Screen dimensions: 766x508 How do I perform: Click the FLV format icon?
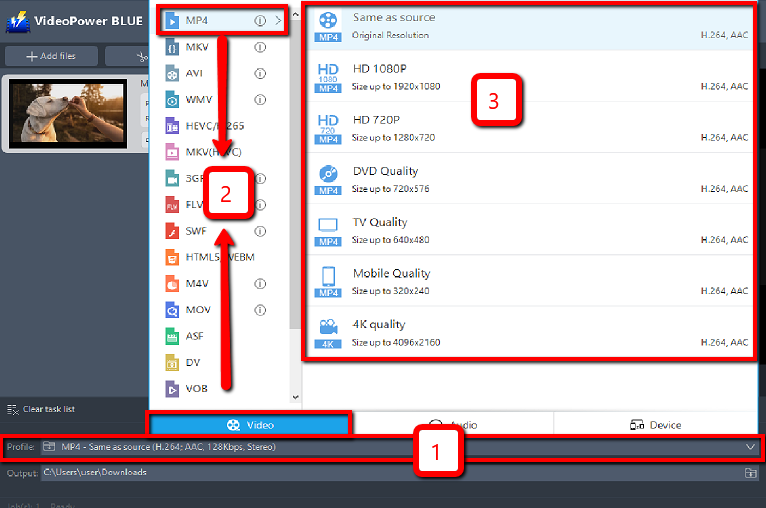[x=172, y=205]
